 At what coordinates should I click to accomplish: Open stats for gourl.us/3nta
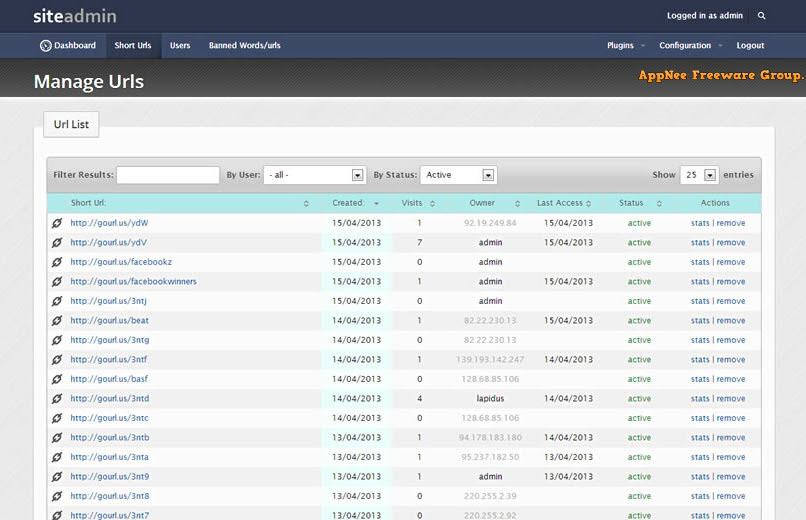[700, 457]
